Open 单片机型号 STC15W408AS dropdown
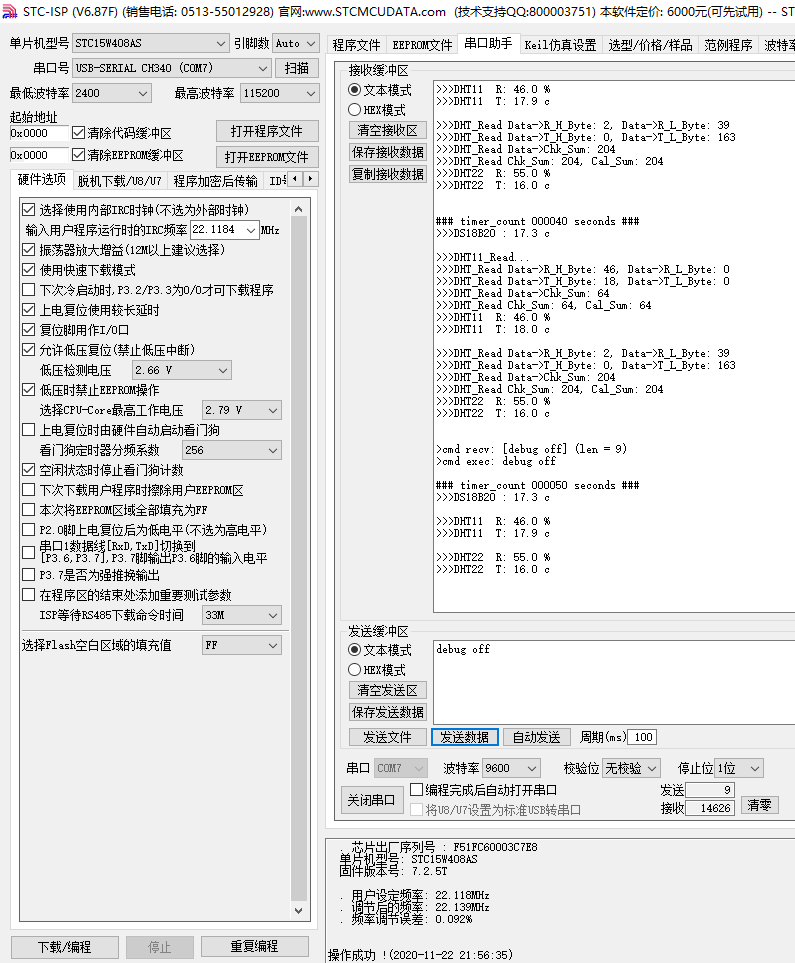This screenshot has width=795, height=963. point(151,43)
